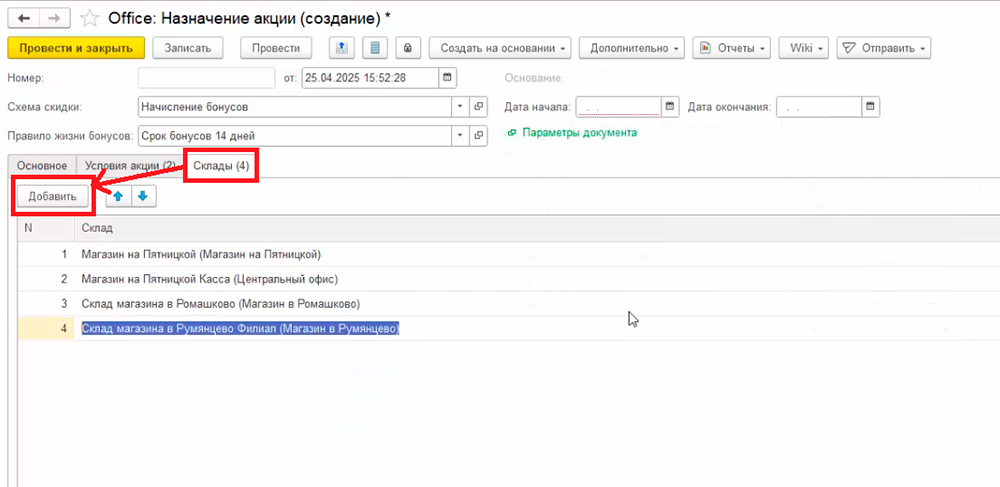Switch to the Основное tab
Image resolution: width=1000 pixels, height=487 pixels.
[x=41, y=166]
